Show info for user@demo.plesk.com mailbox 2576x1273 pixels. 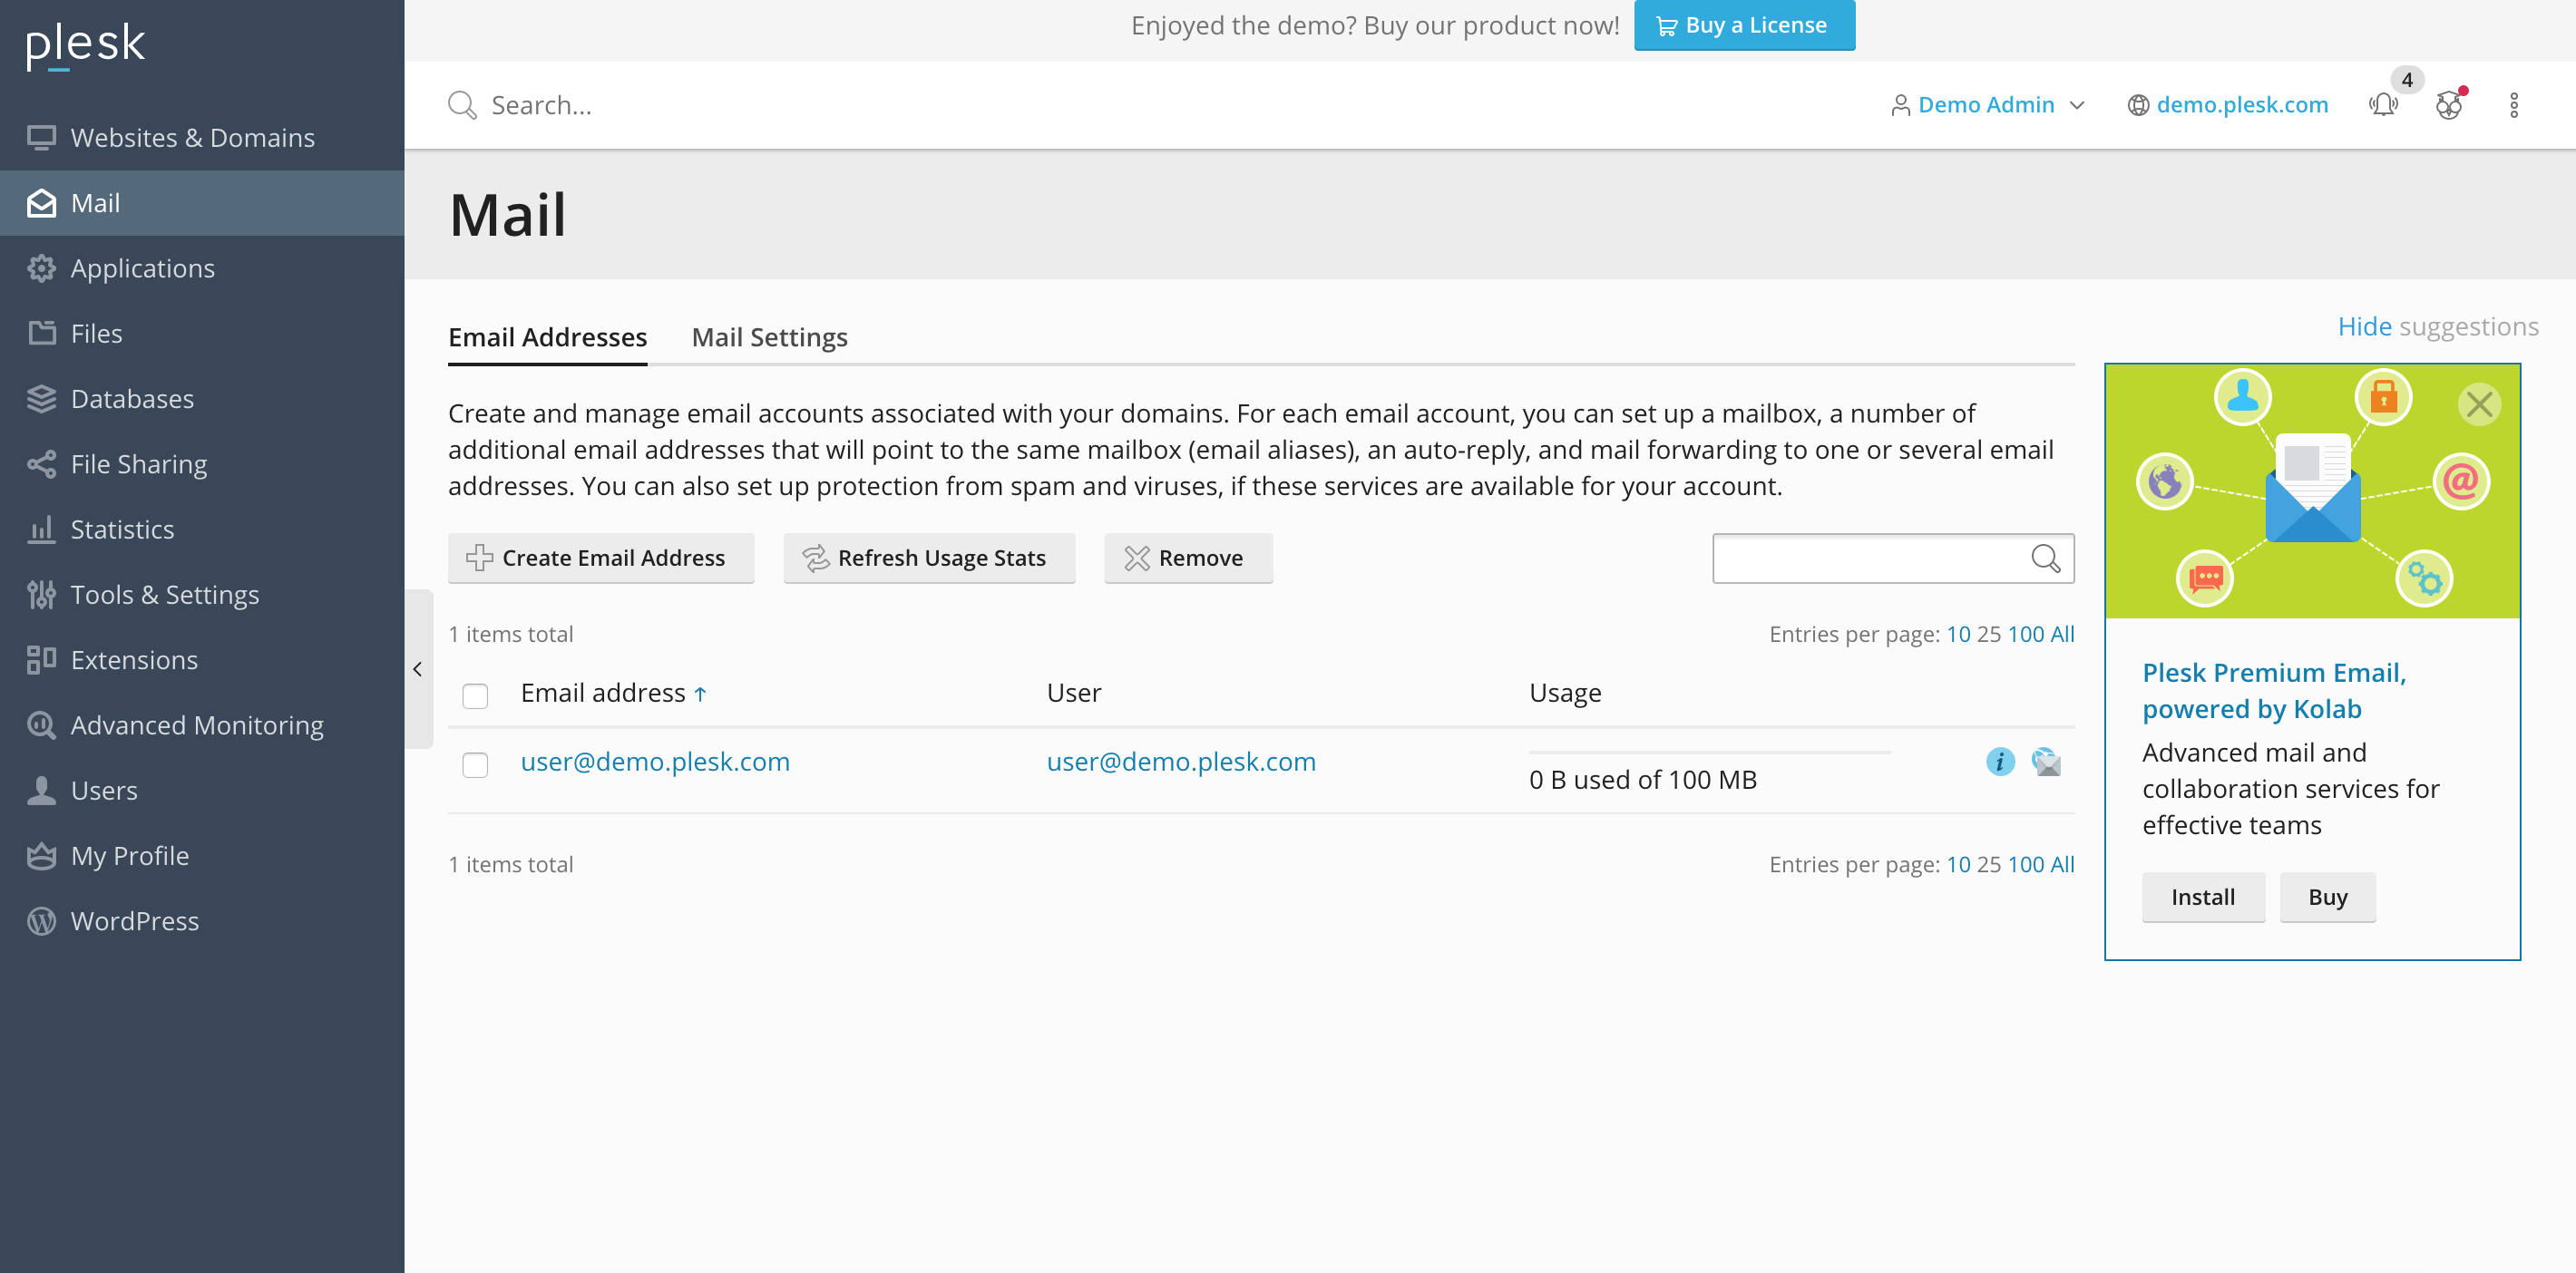point(2000,762)
